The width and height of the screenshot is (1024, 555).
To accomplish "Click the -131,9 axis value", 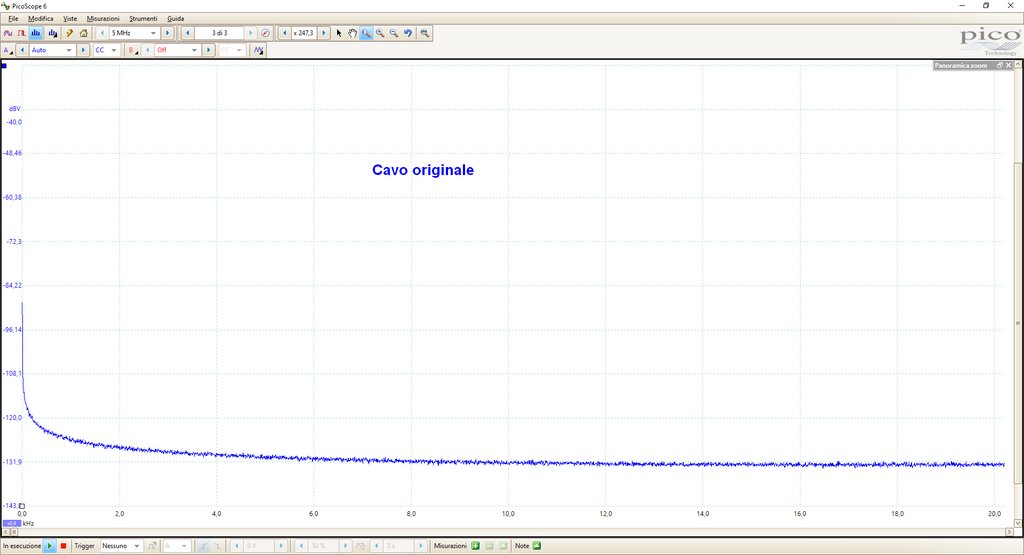I will click(x=13, y=462).
